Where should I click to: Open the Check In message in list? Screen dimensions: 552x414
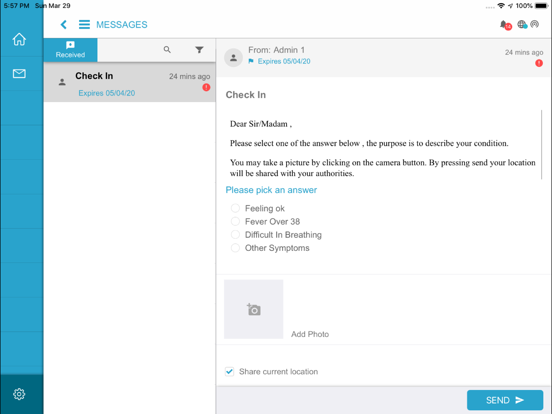click(130, 83)
